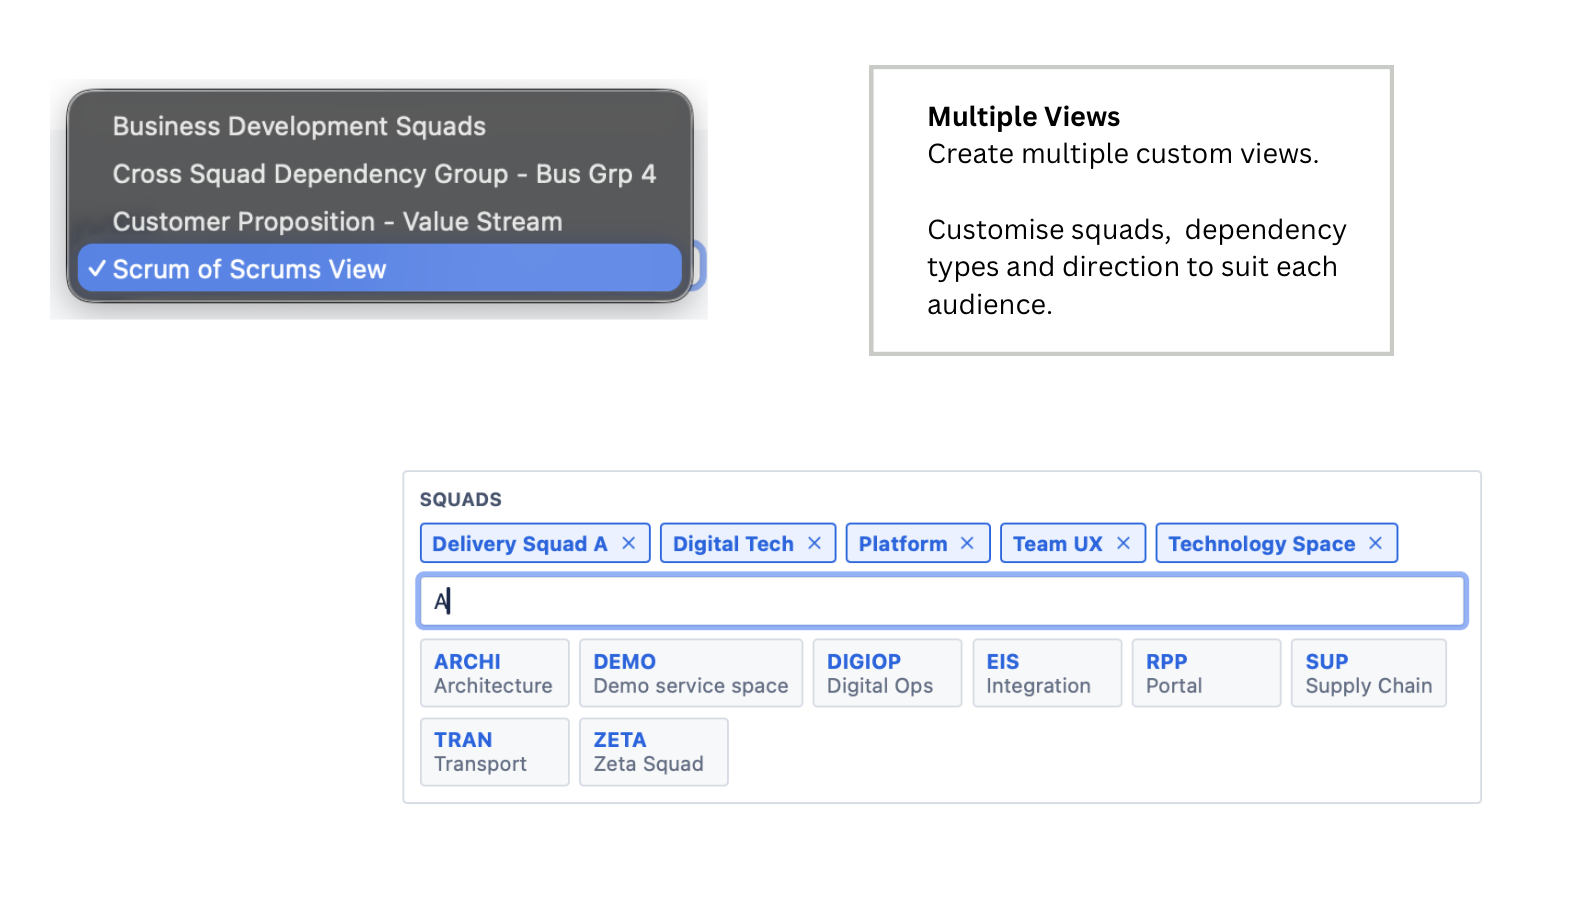
Task: Add the ZETA Zeta Squad option
Action: (653, 752)
